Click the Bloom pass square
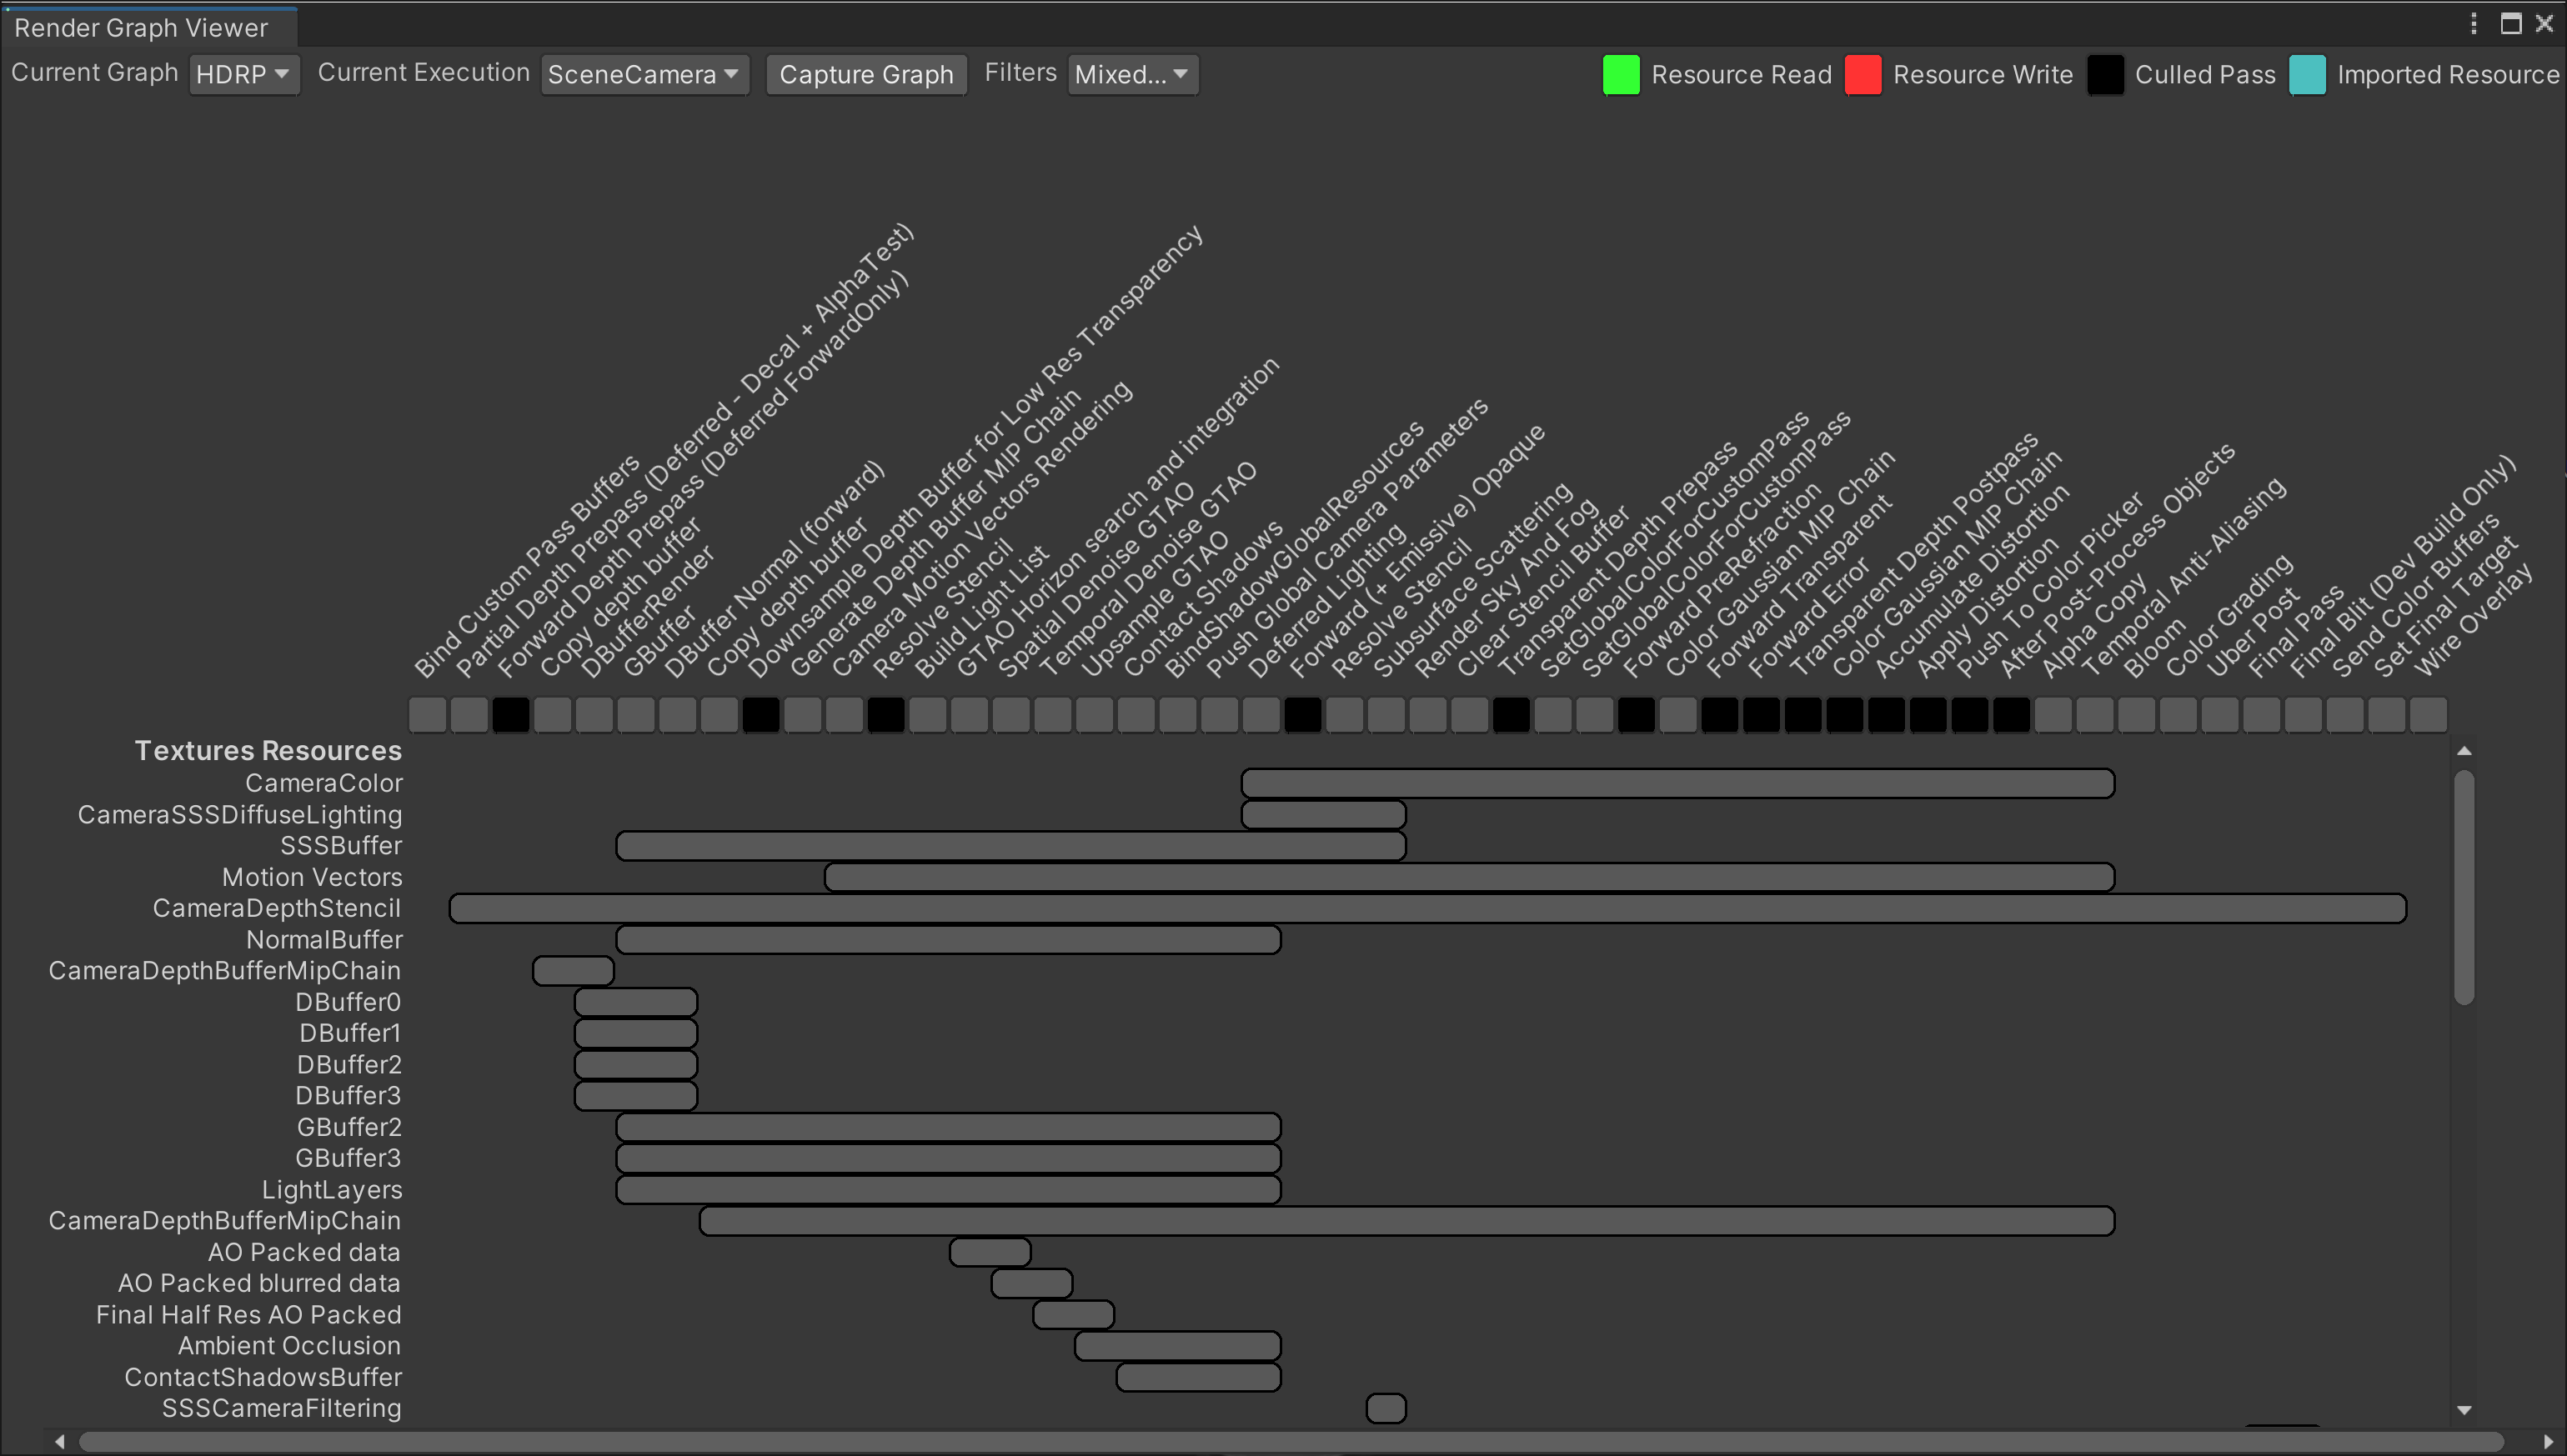2567x1456 pixels. [2137, 715]
